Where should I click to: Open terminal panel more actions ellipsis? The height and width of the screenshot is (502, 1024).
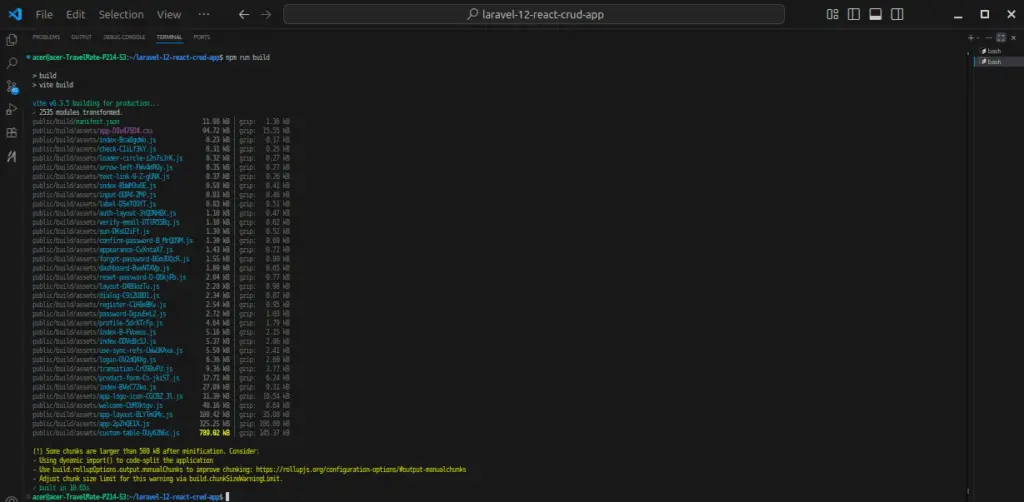coord(989,37)
